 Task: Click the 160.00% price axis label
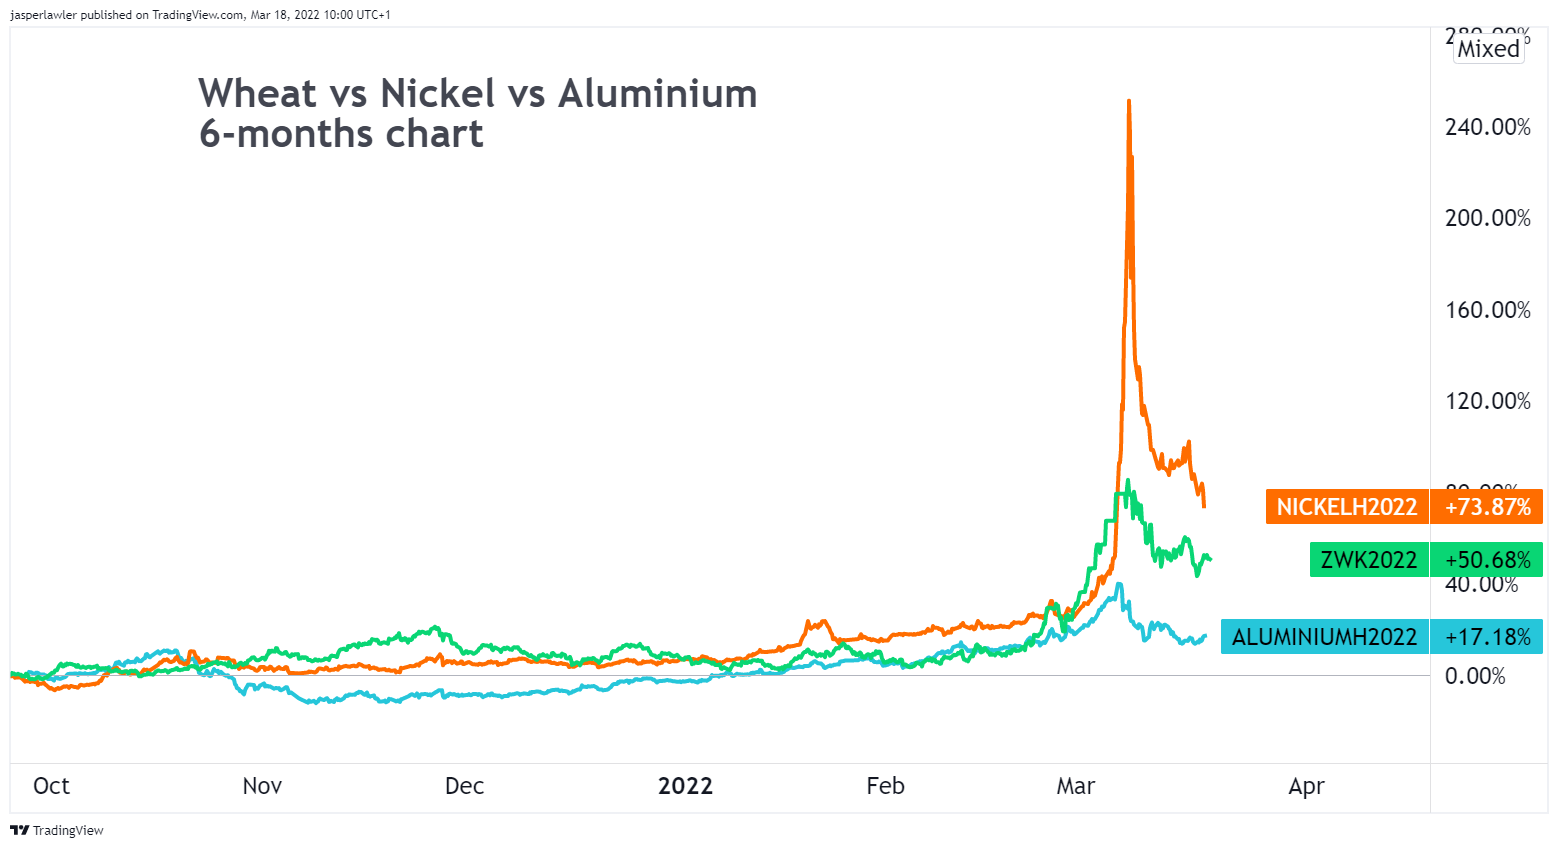click(1487, 310)
